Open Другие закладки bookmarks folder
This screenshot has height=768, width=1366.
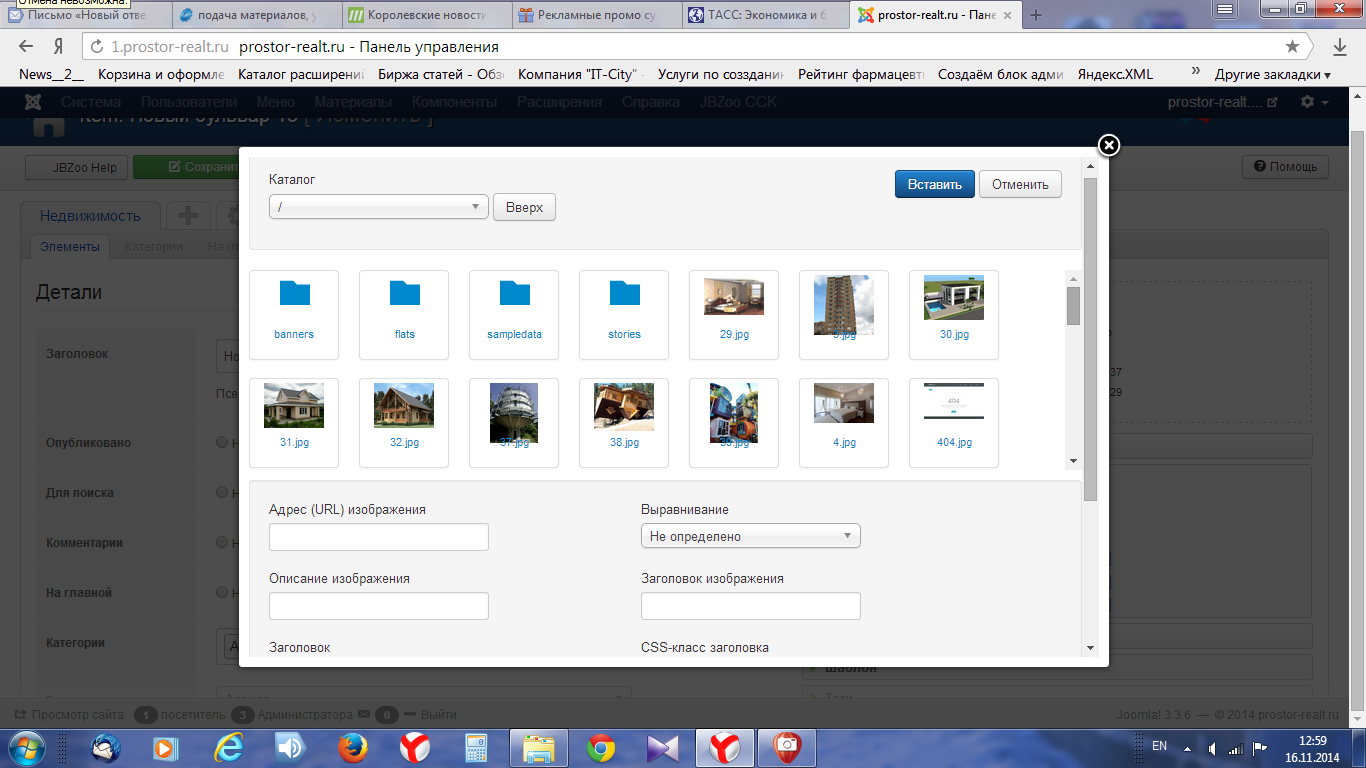tap(1271, 74)
